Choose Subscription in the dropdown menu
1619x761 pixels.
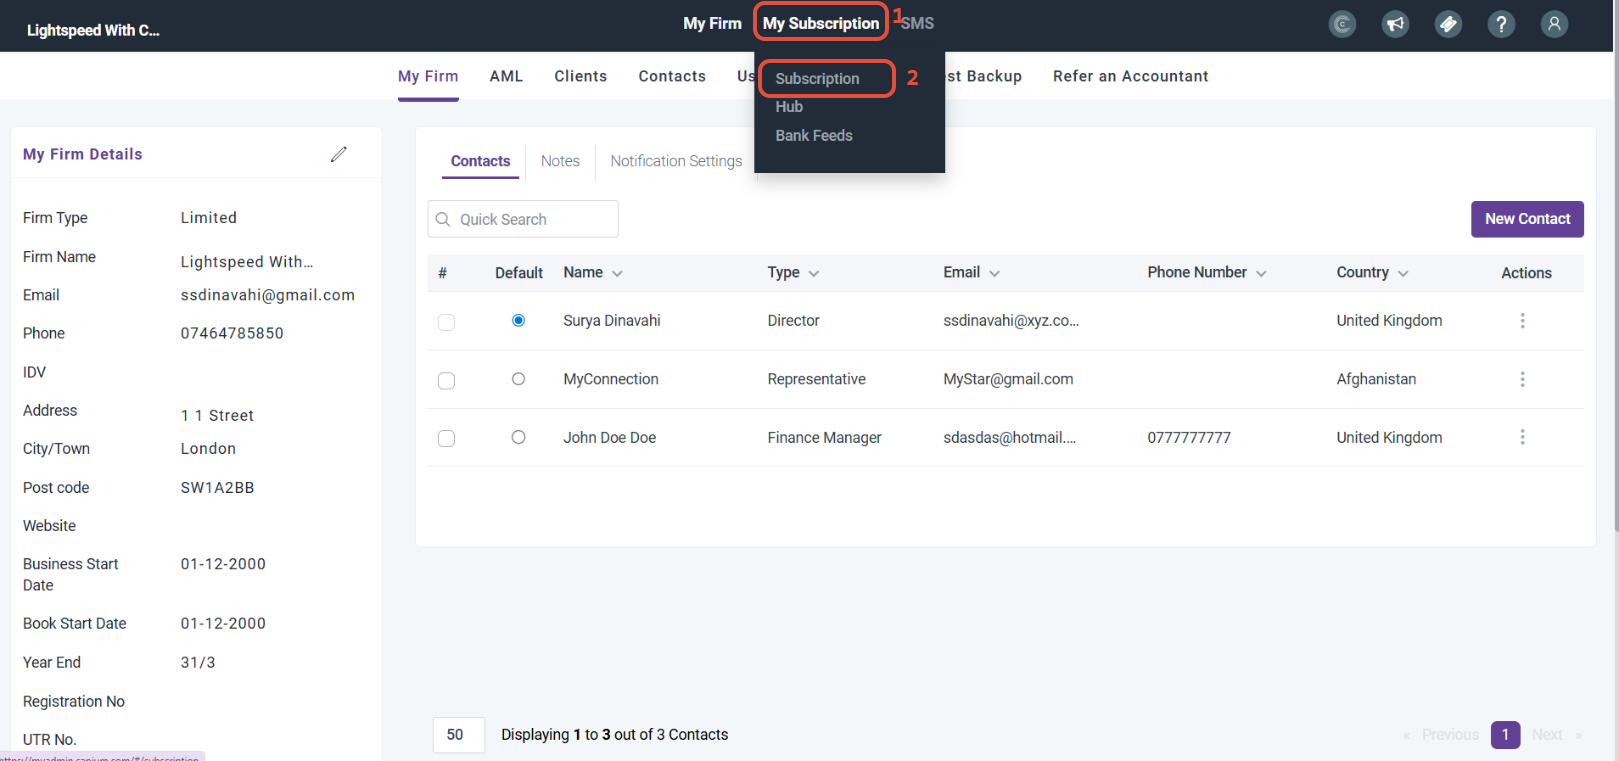pyautogui.click(x=817, y=78)
